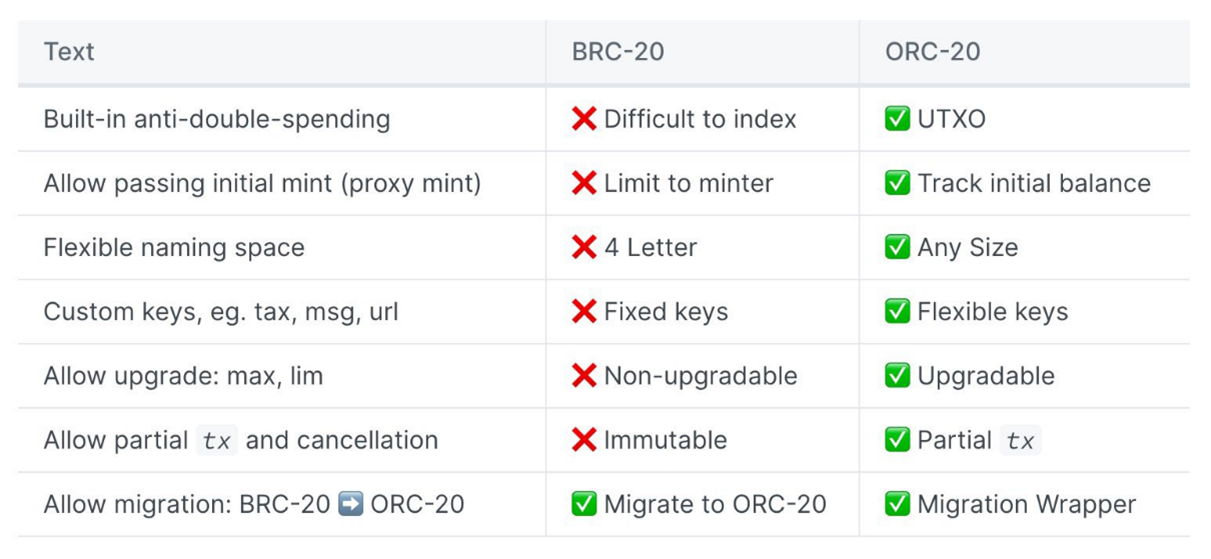Select the Migration Wrapper cell text
Screen dimensions: 1211x559
click(1027, 504)
